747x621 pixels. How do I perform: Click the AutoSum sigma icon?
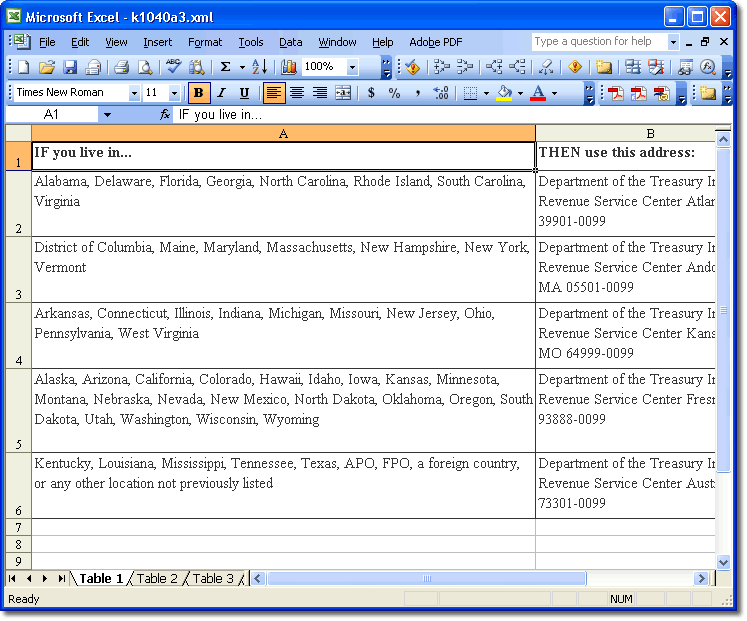(x=225, y=67)
